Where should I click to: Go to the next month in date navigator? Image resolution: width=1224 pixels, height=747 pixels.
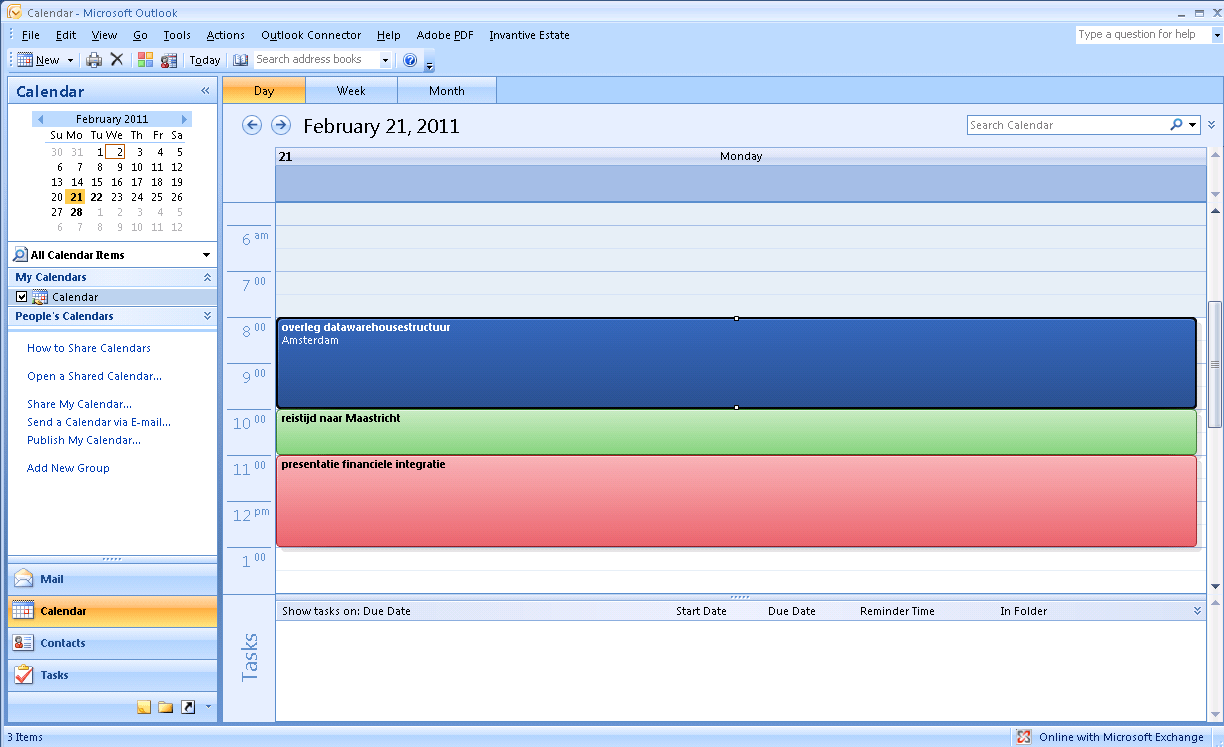[185, 119]
